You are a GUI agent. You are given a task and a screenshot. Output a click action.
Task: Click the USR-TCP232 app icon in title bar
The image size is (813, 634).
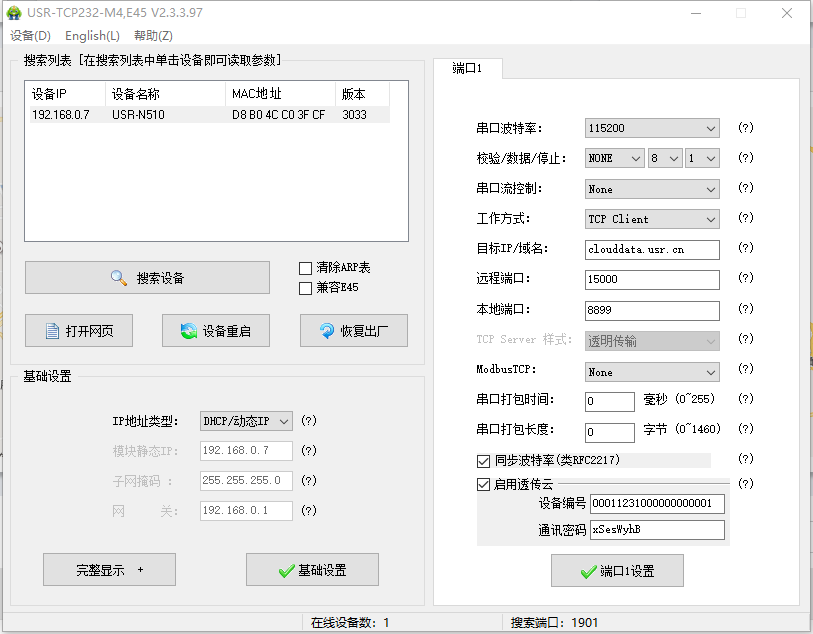14,12
